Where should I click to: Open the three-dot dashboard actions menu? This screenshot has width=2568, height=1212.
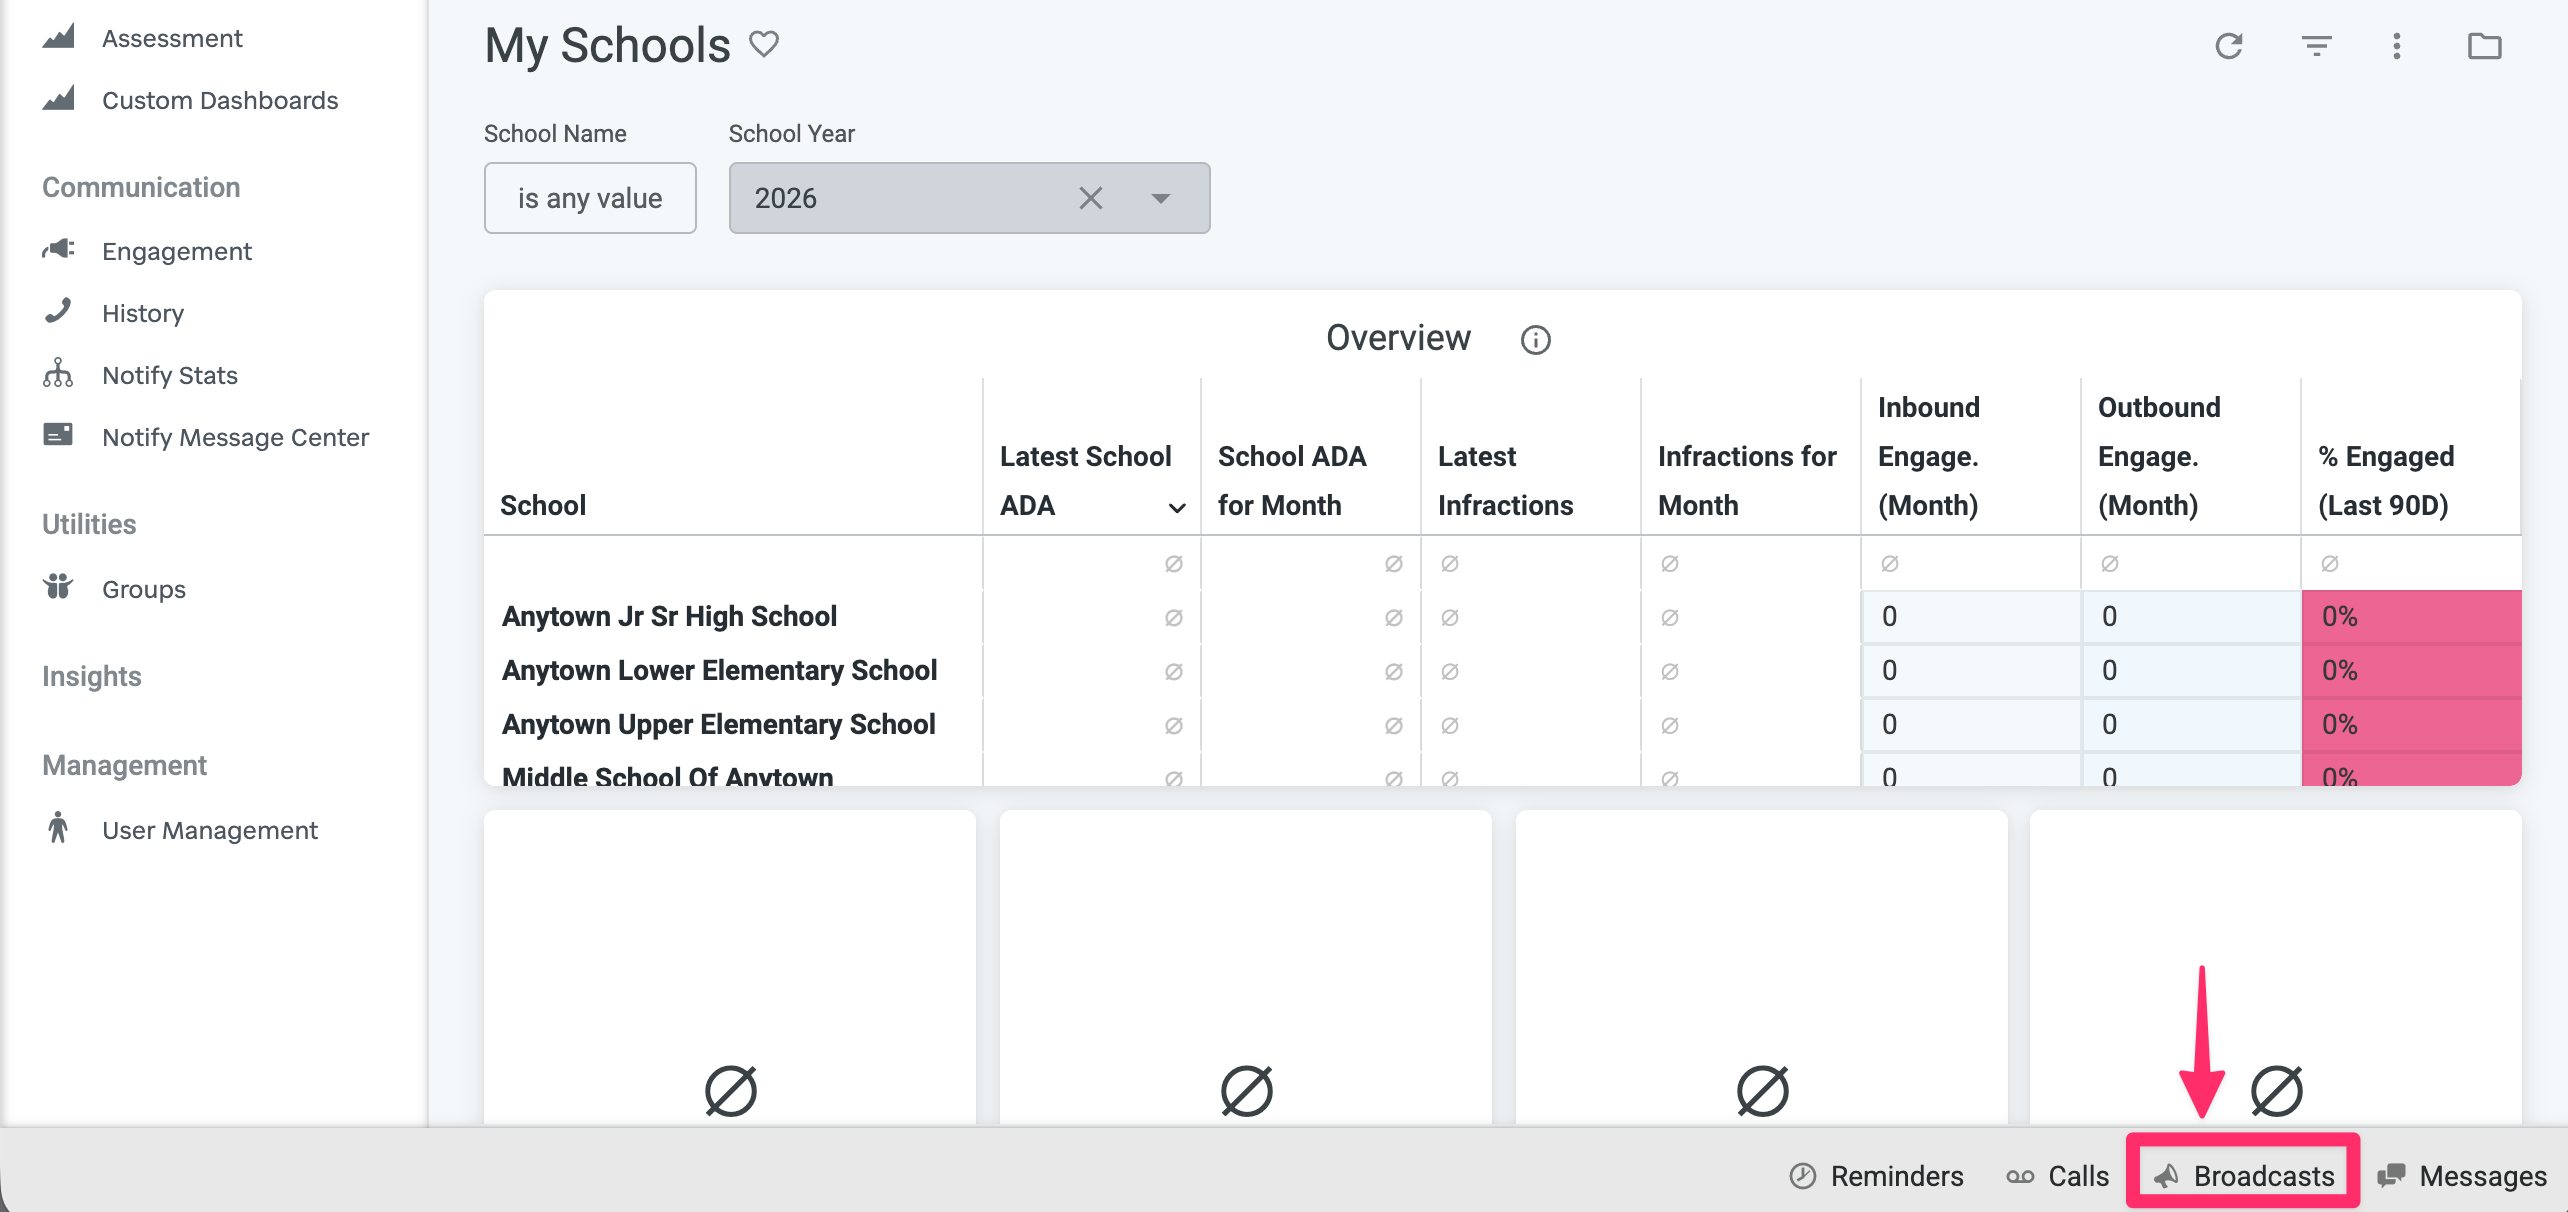pyautogui.click(x=2396, y=46)
